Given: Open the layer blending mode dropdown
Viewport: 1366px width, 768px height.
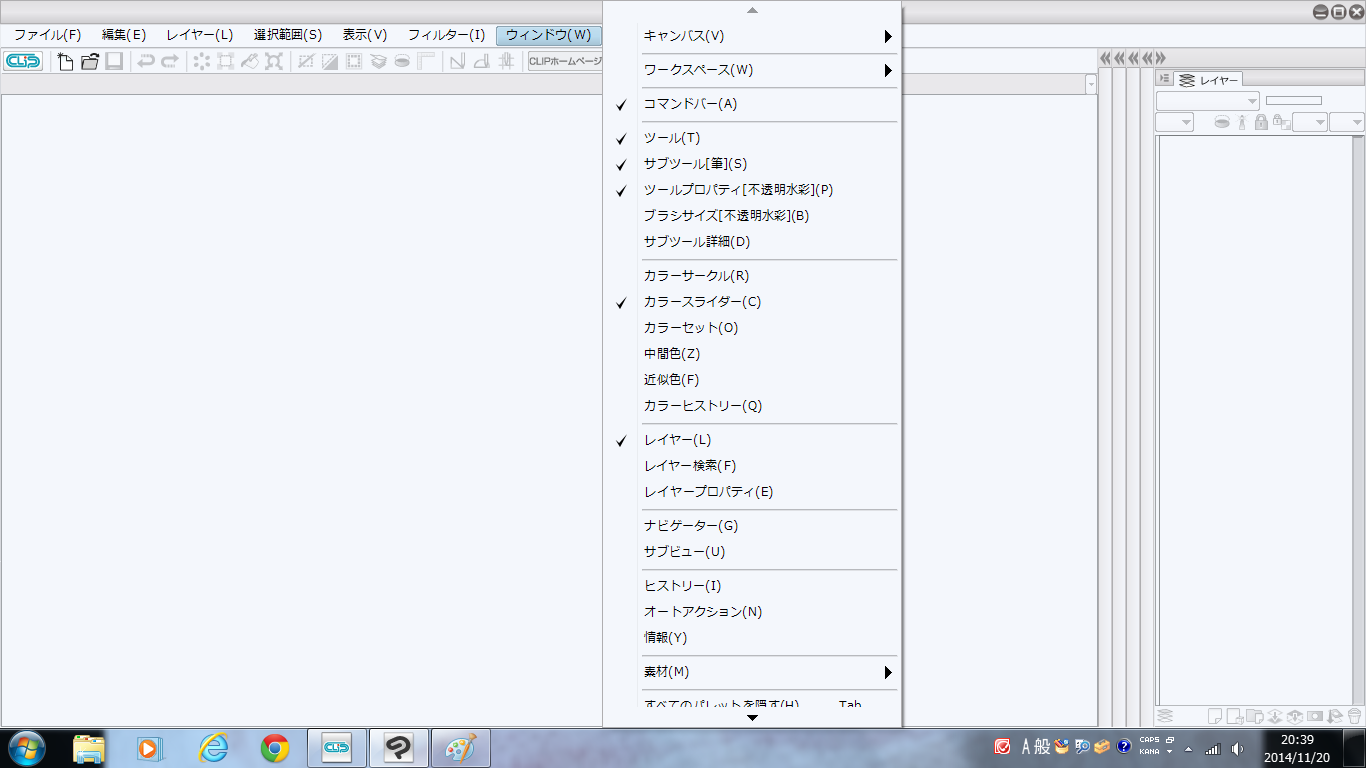Looking at the screenshot, I should coord(1207,100).
